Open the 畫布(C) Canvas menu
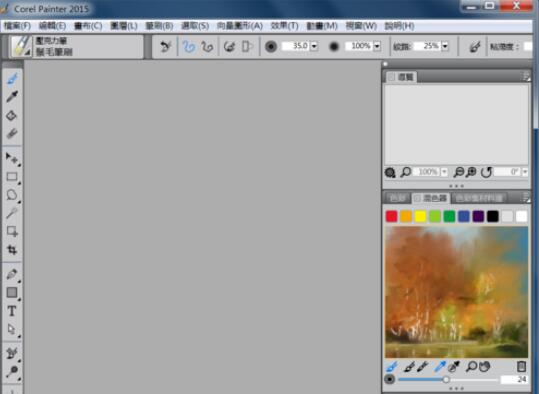This screenshot has width=539, height=394. click(x=88, y=26)
